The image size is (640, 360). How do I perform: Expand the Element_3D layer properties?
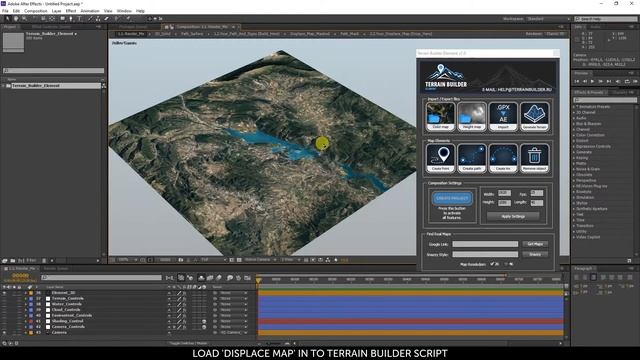click(26, 293)
